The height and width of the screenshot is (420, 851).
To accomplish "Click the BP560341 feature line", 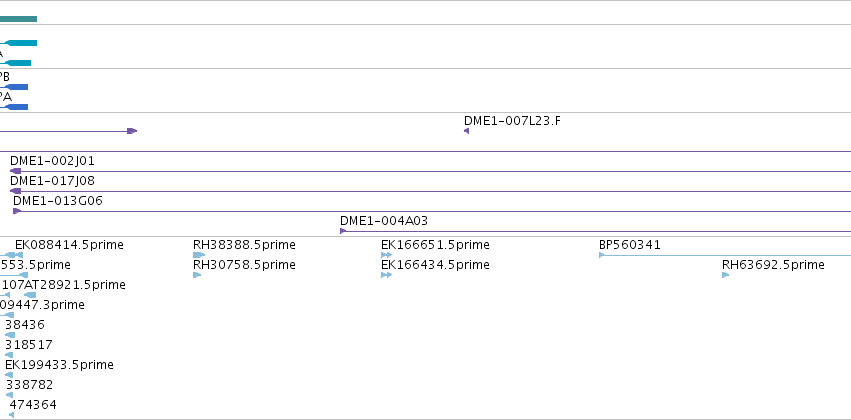I will 725,255.
